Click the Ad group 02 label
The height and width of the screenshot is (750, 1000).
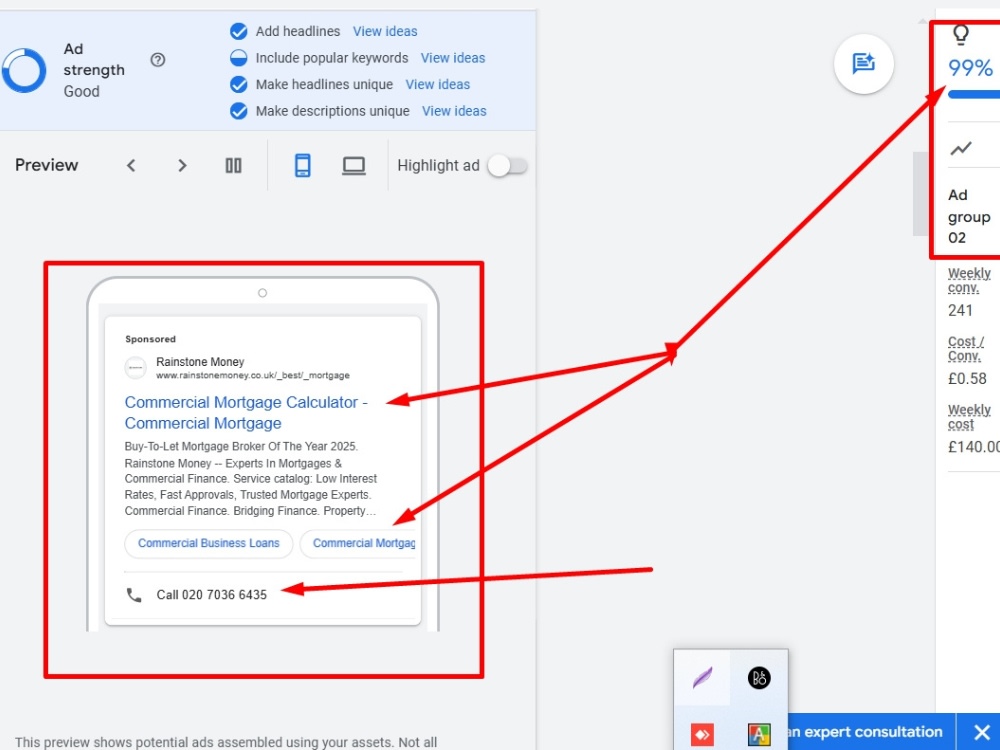(x=969, y=216)
